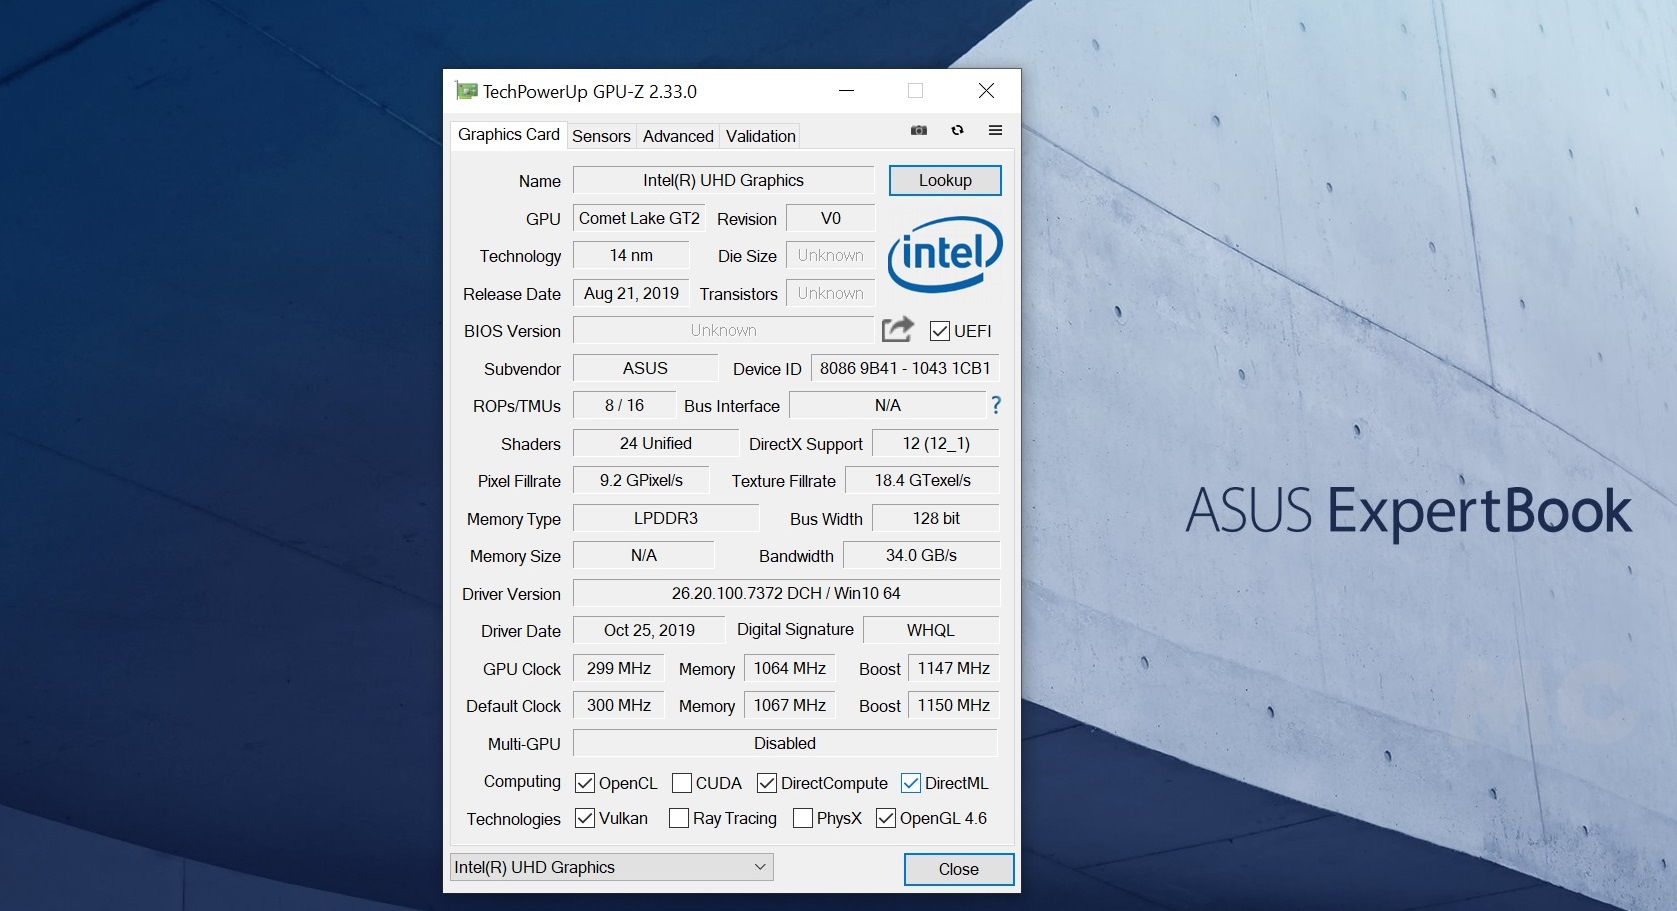The width and height of the screenshot is (1677, 911).
Task: Toggle the Vulkan checkbox
Action: coord(585,818)
